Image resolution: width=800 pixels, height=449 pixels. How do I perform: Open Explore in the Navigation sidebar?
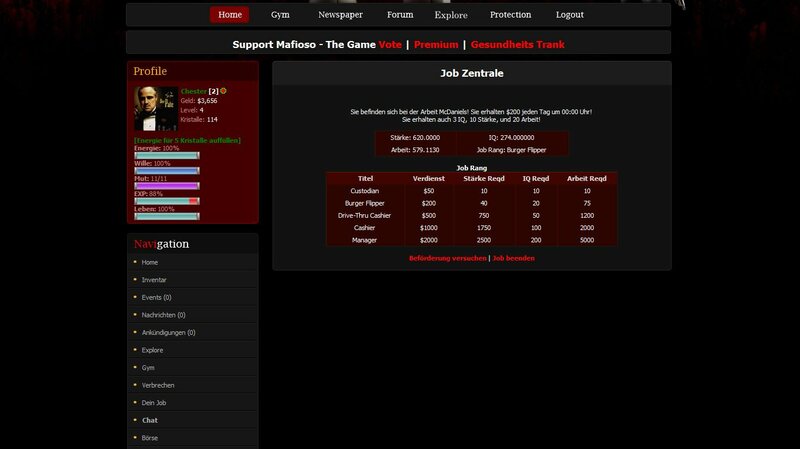click(152, 350)
